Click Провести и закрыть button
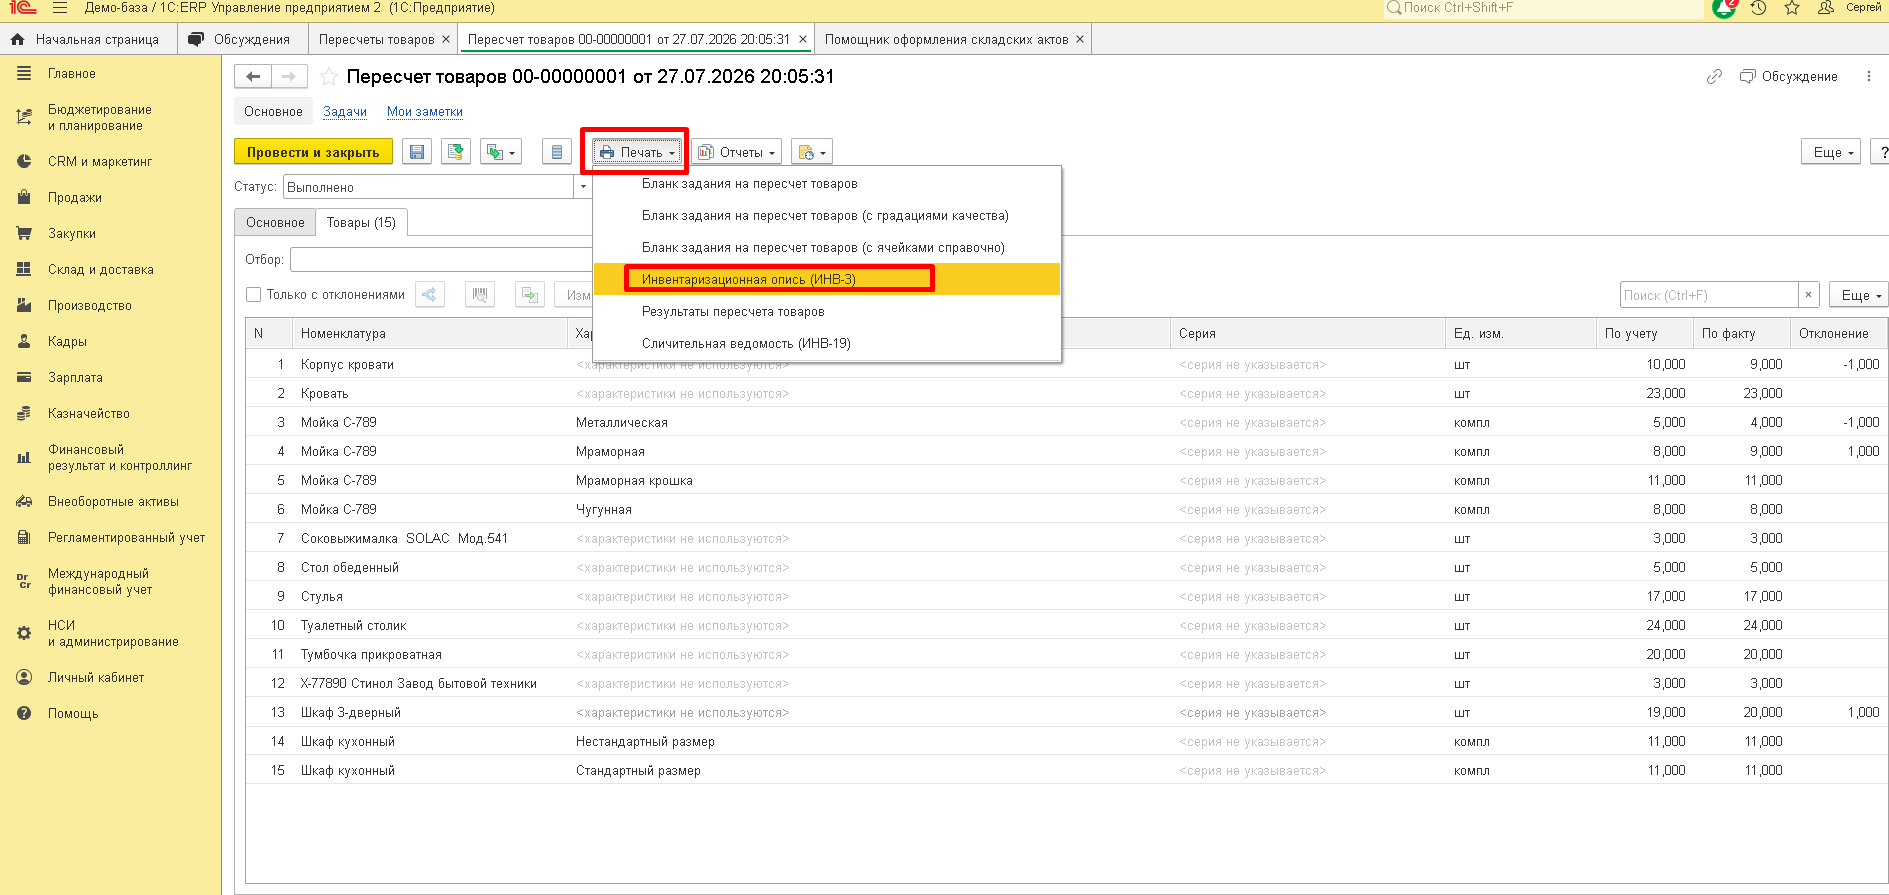Viewport: 1889px width, 895px height. (x=313, y=152)
